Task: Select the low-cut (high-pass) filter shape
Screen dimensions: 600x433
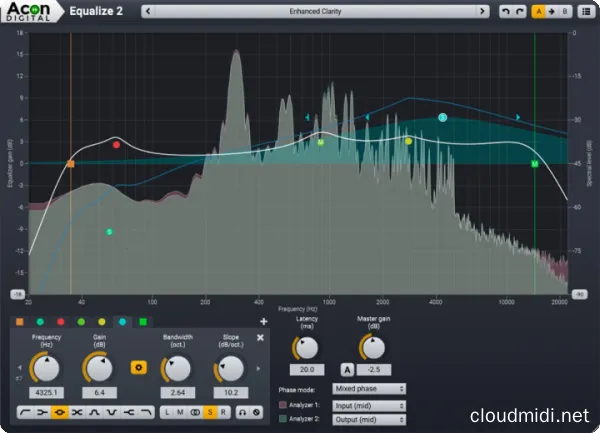Action: click(25, 412)
